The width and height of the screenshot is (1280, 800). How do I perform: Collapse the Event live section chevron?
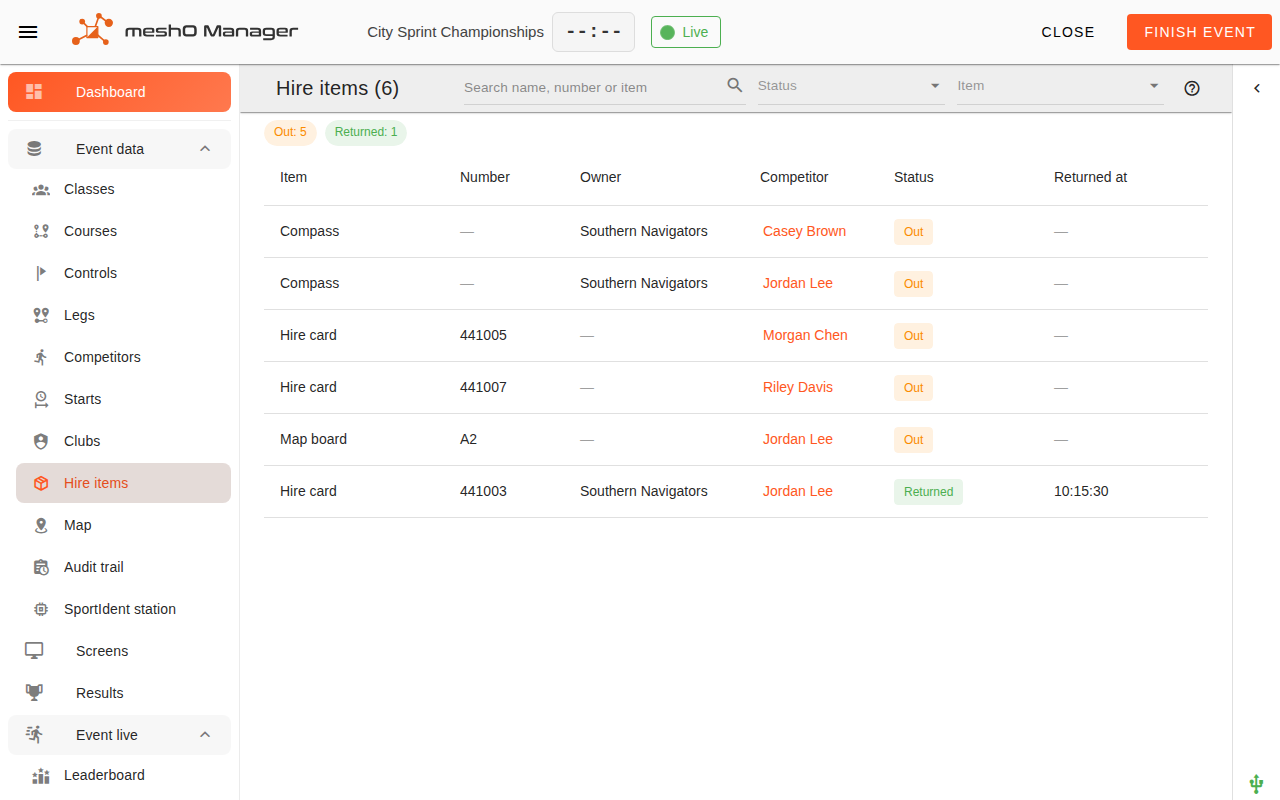click(205, 735)
